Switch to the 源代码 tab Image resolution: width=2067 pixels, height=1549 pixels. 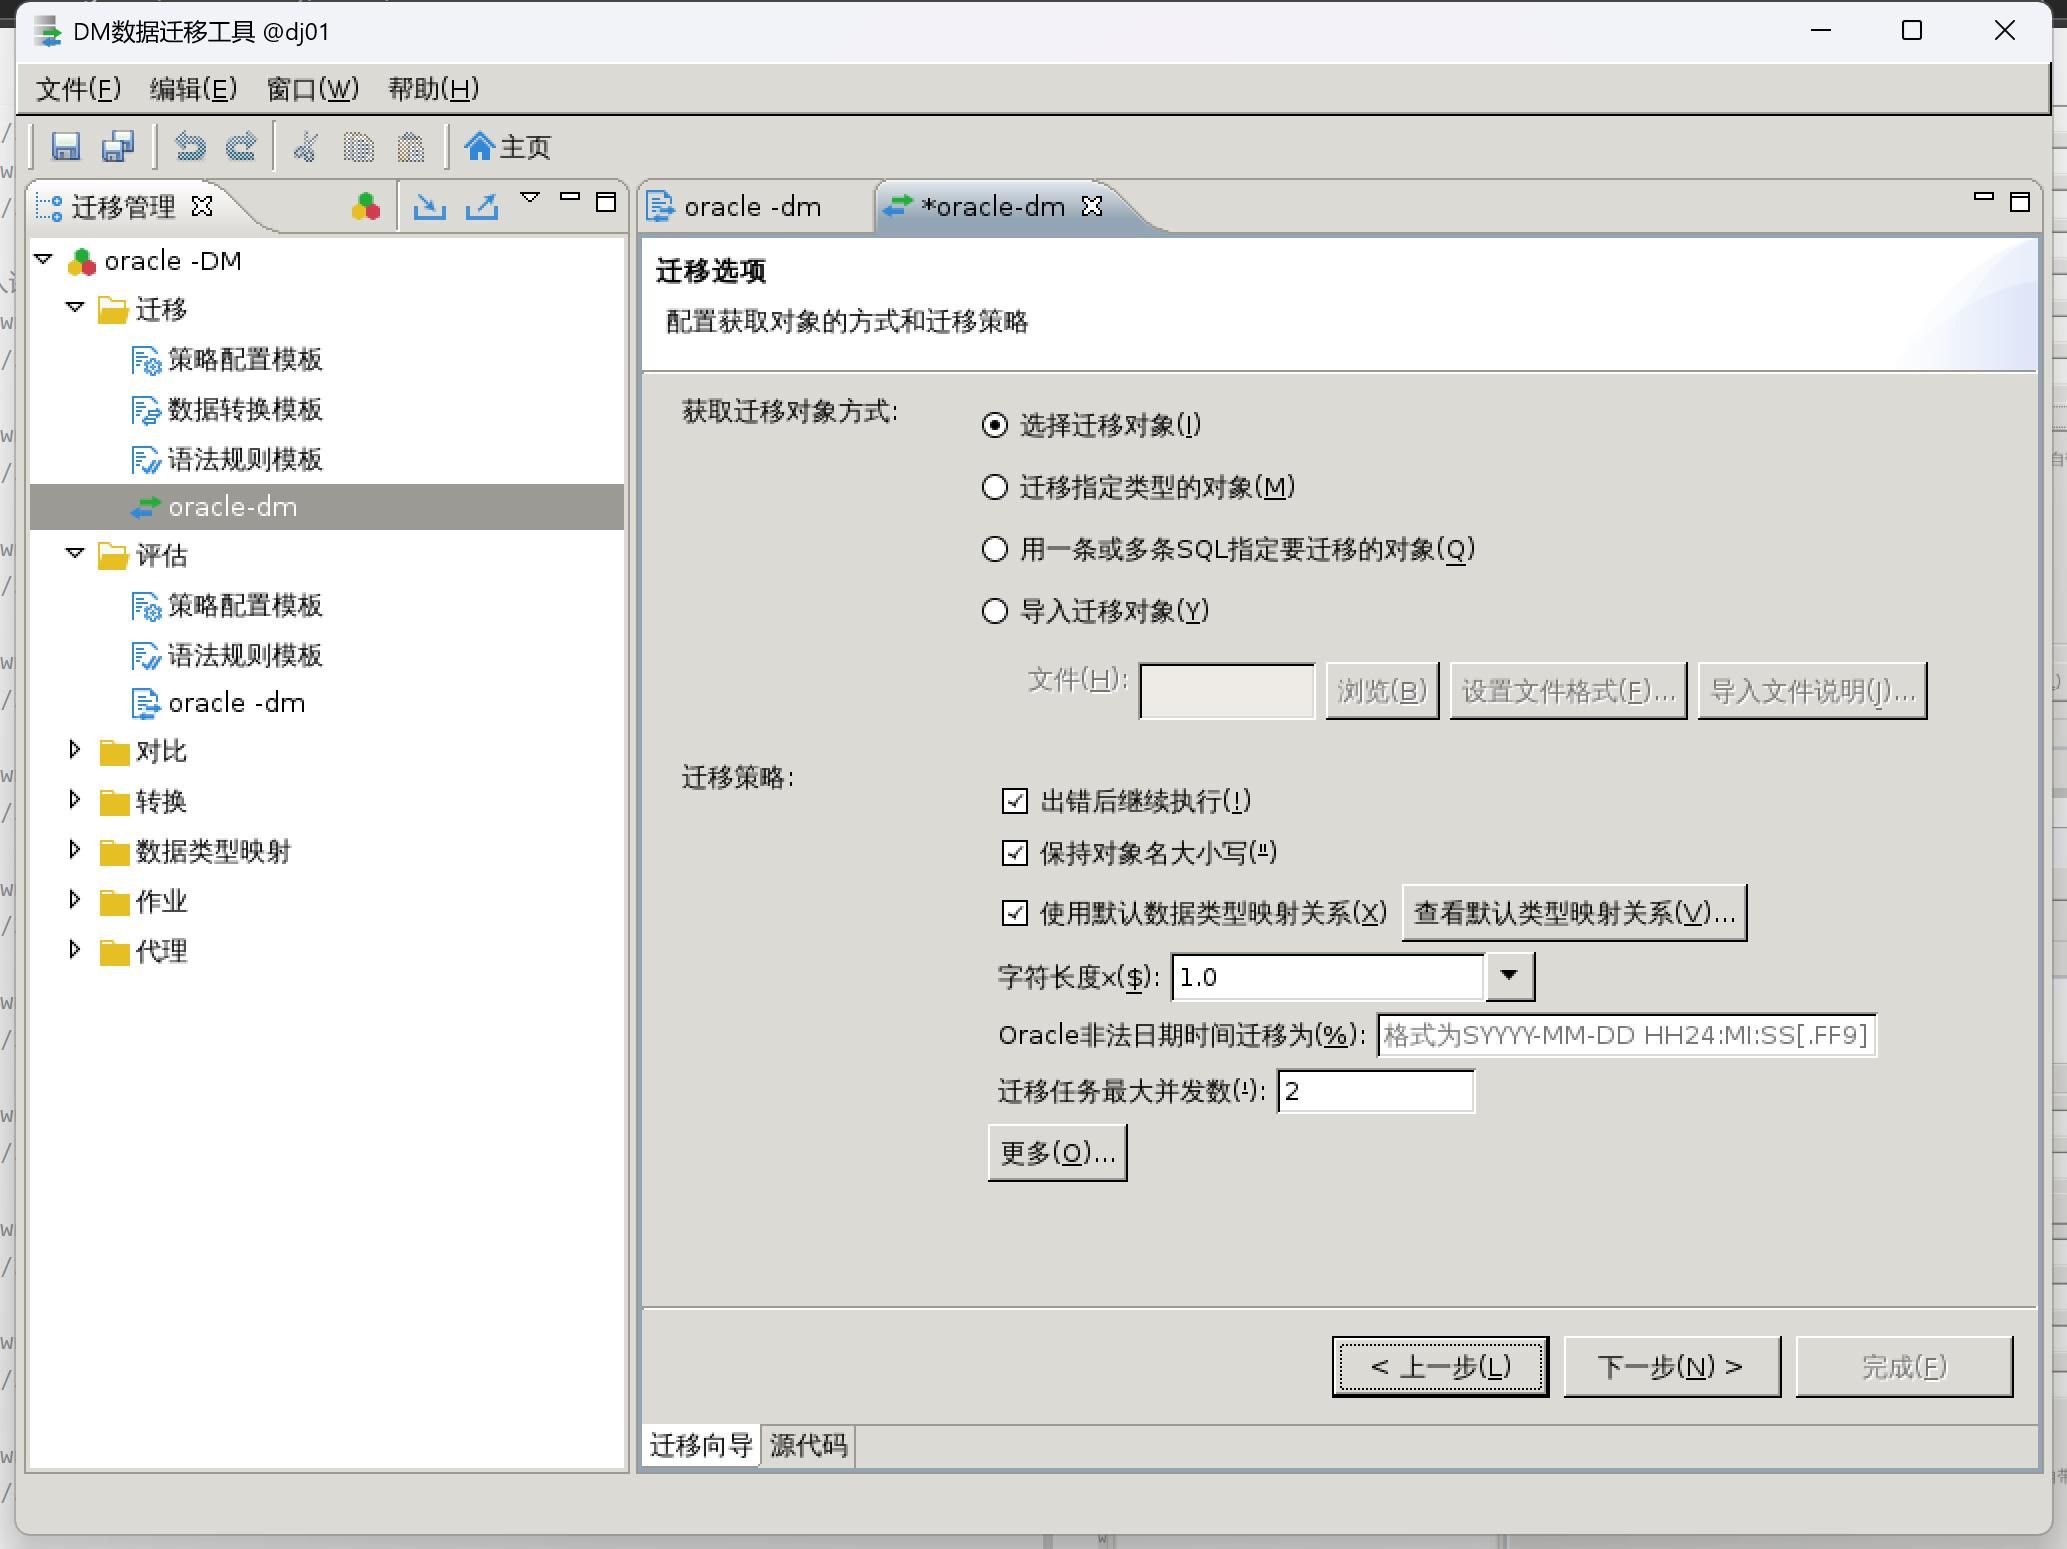click(808, 1445)
